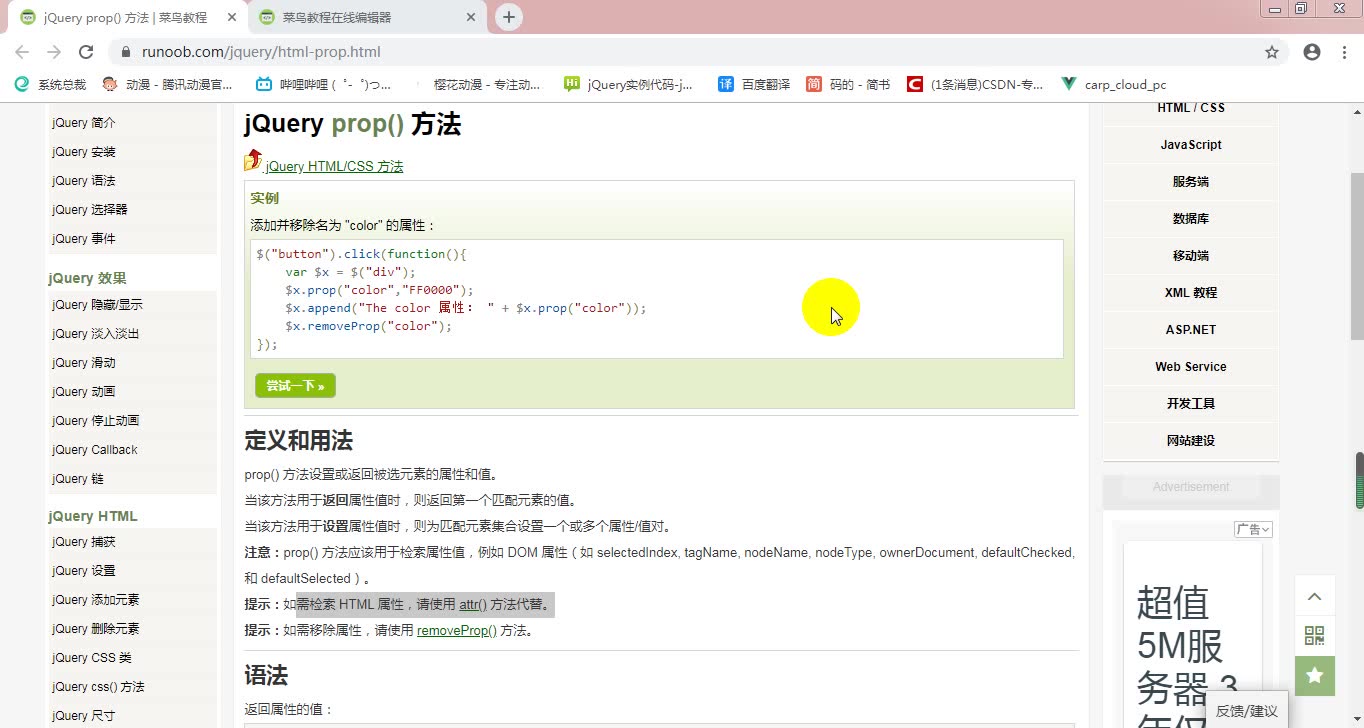Open jQuery实例代码 bookmark
The width and height of the screenshot is (1364, 728).
pyautogui.click(x=628, y=85)
